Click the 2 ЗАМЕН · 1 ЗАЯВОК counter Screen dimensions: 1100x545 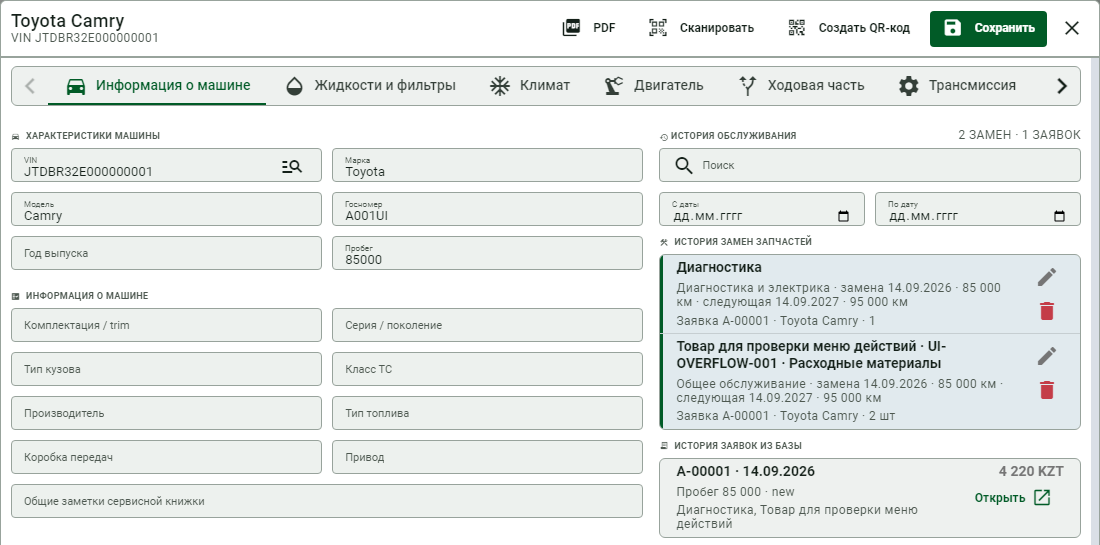(x=1019, y=135)
